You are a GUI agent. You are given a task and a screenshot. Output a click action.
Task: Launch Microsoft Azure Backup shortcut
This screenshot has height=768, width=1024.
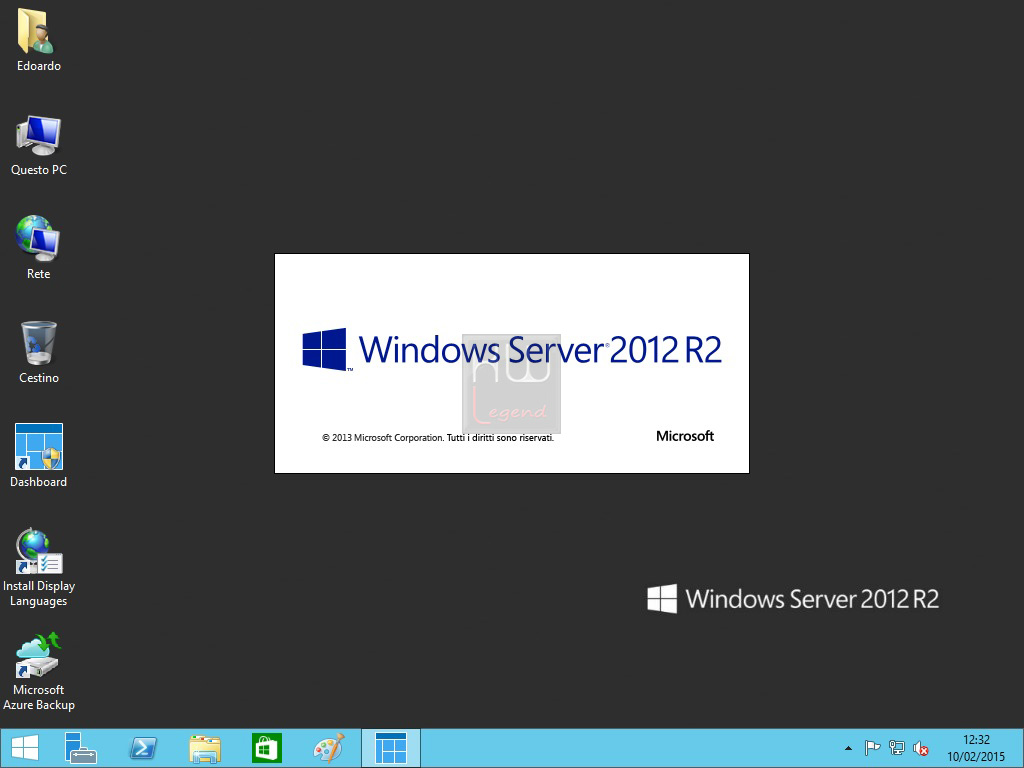click(x=39, y=655)
